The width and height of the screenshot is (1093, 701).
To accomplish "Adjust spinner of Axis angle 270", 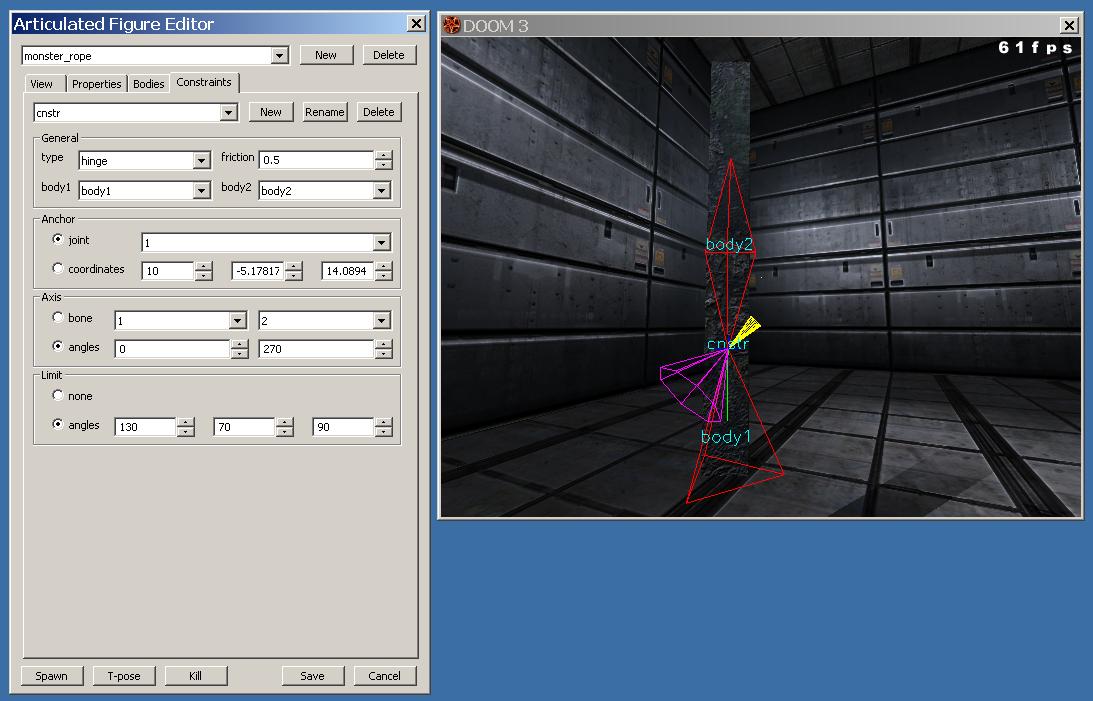I will click(383, 349).
